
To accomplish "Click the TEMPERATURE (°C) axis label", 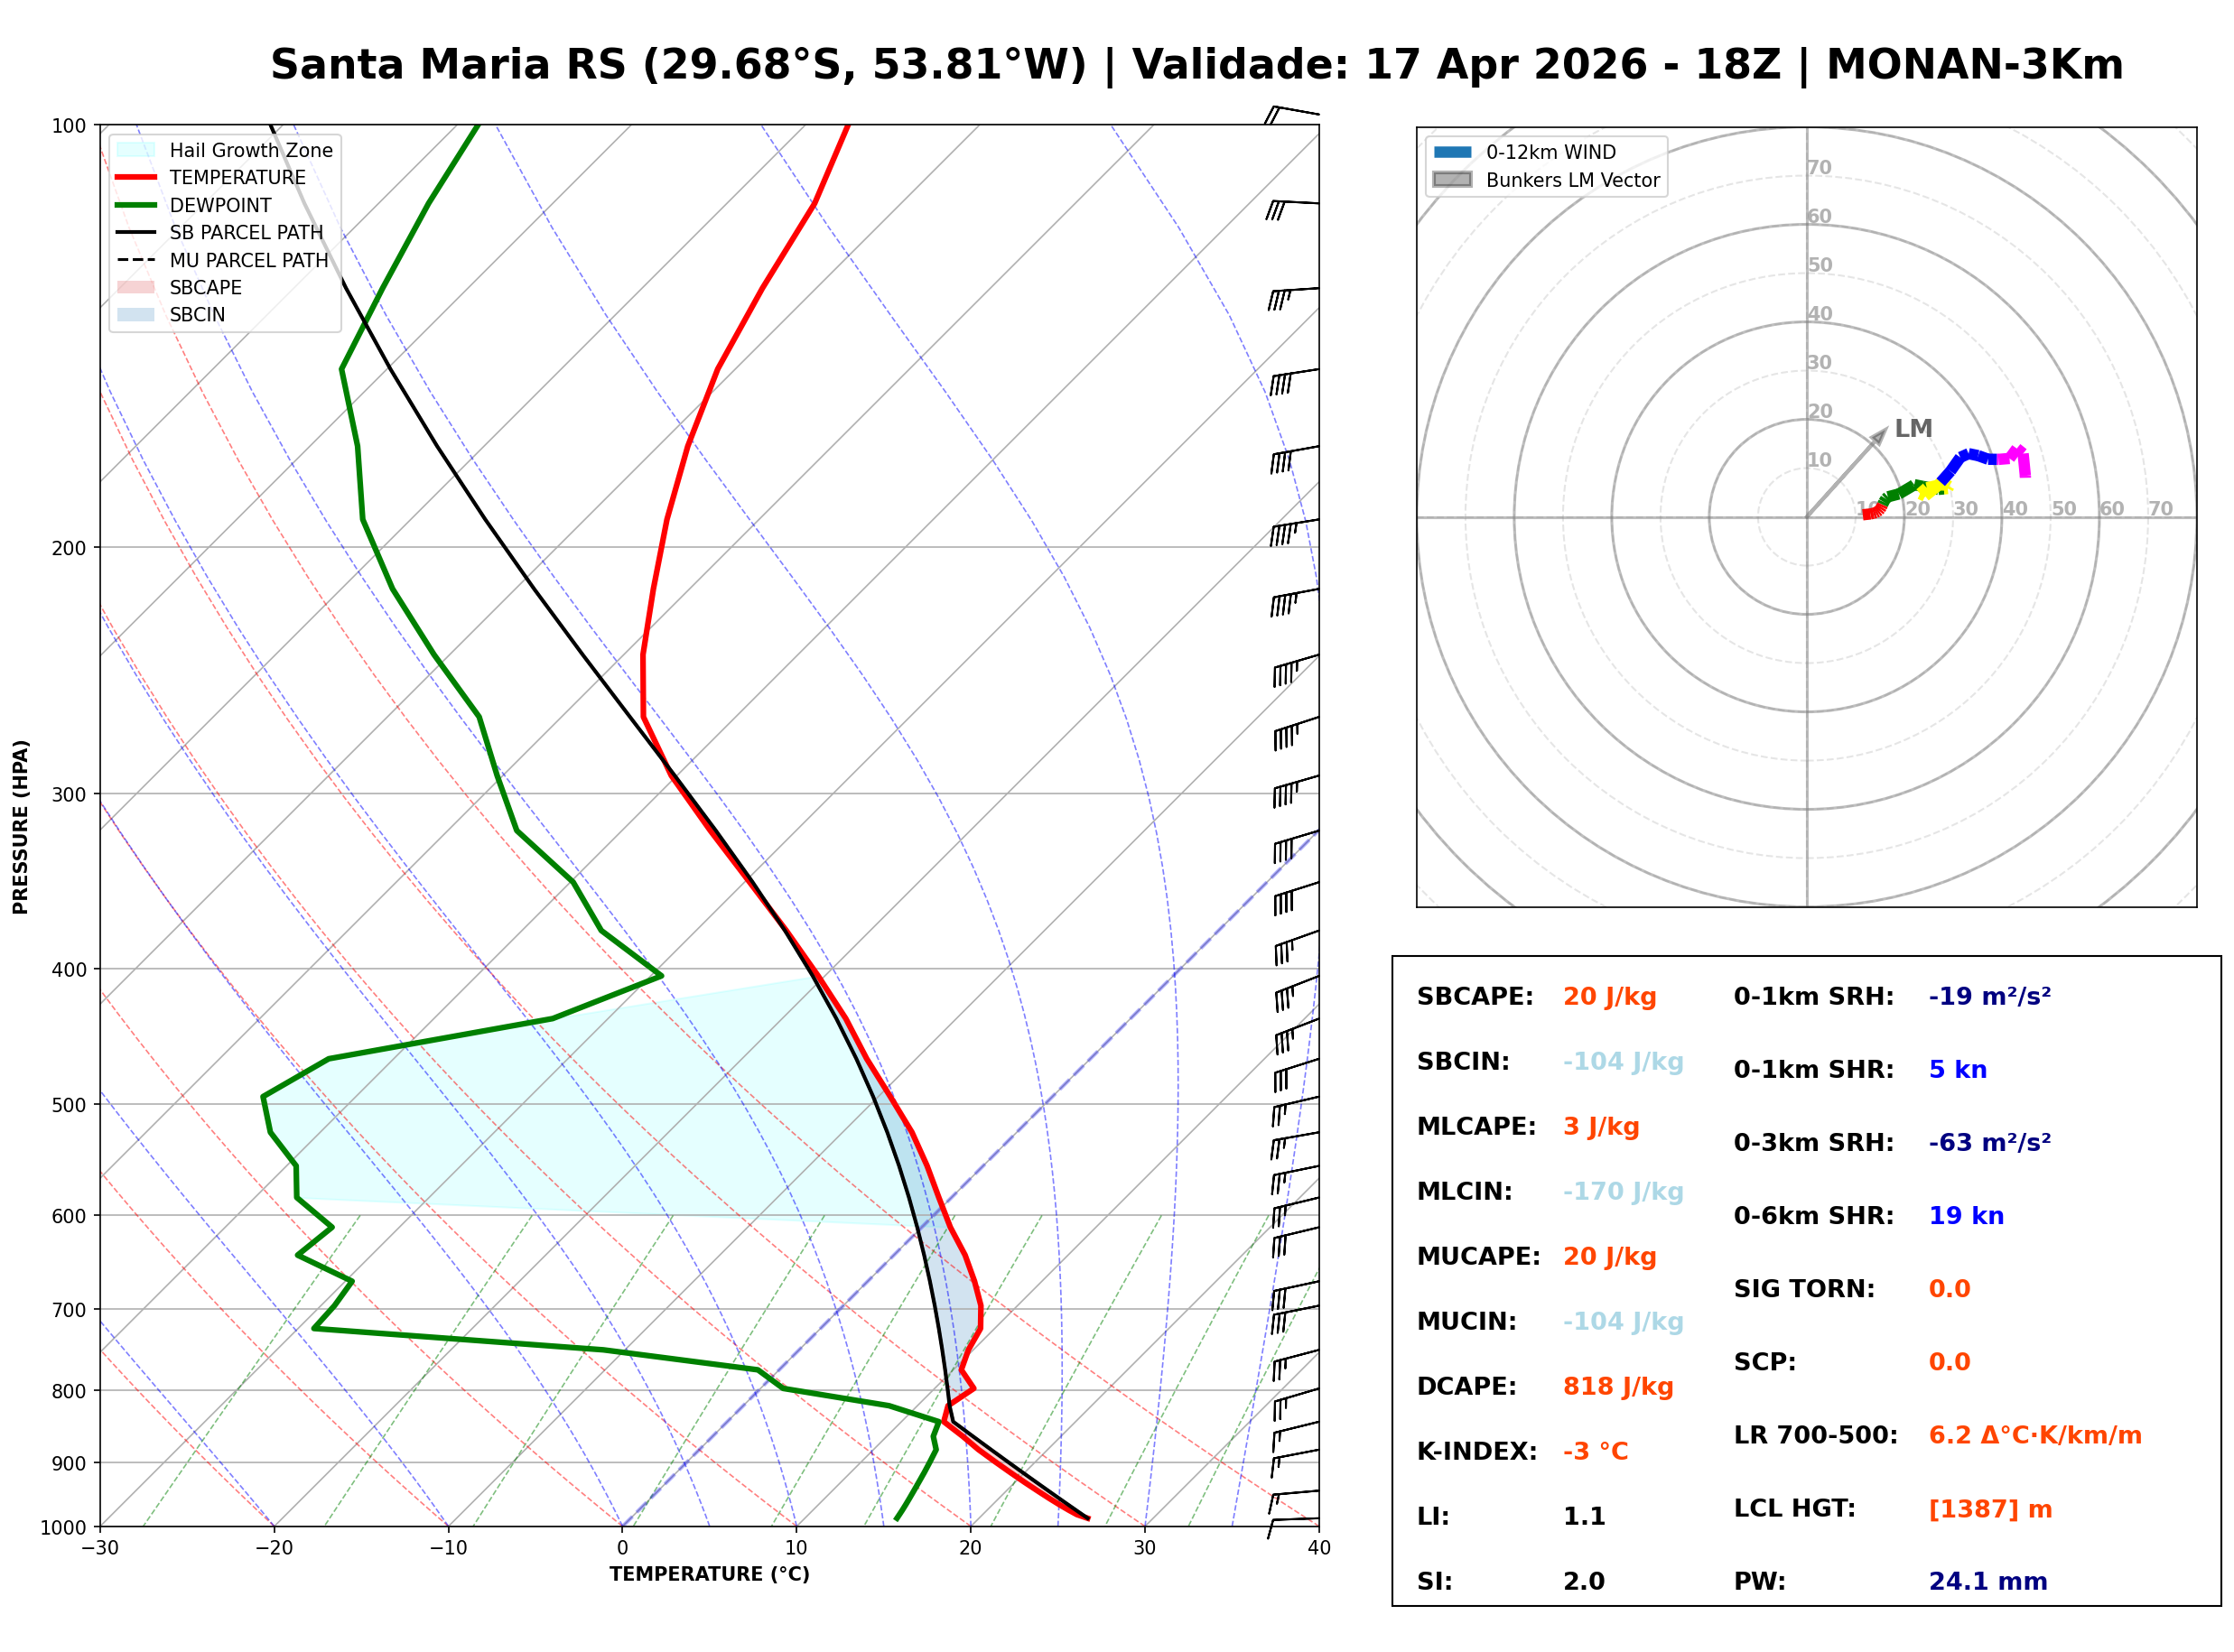I will tap(709, 1574).
